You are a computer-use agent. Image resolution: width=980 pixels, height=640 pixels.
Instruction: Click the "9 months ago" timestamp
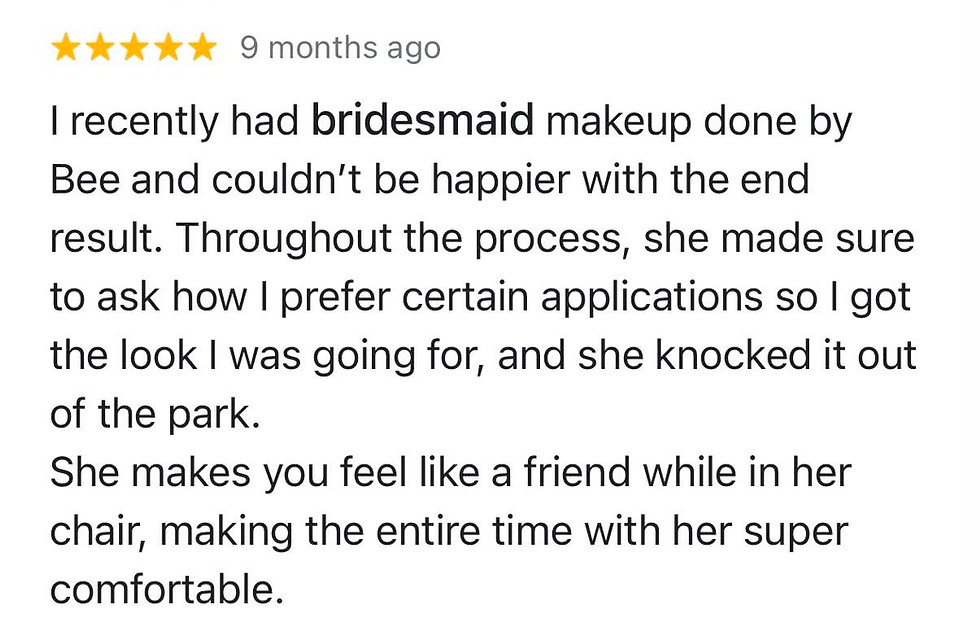[341, 49]
